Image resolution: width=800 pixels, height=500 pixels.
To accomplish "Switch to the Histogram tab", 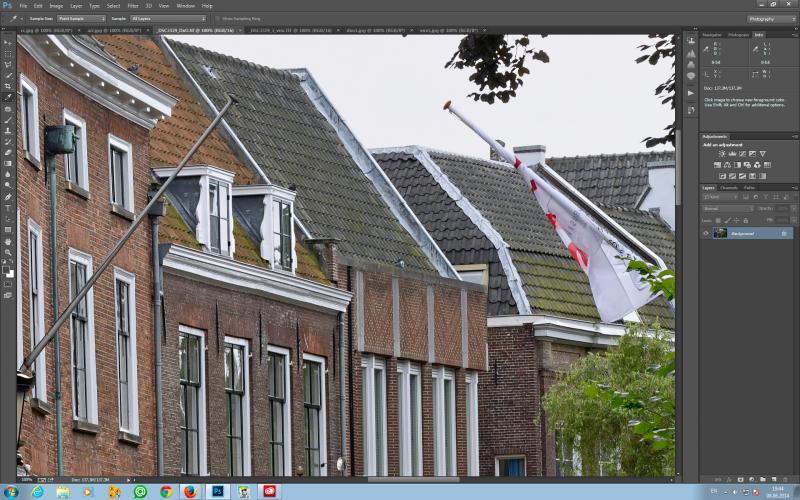I will [738, 35].
